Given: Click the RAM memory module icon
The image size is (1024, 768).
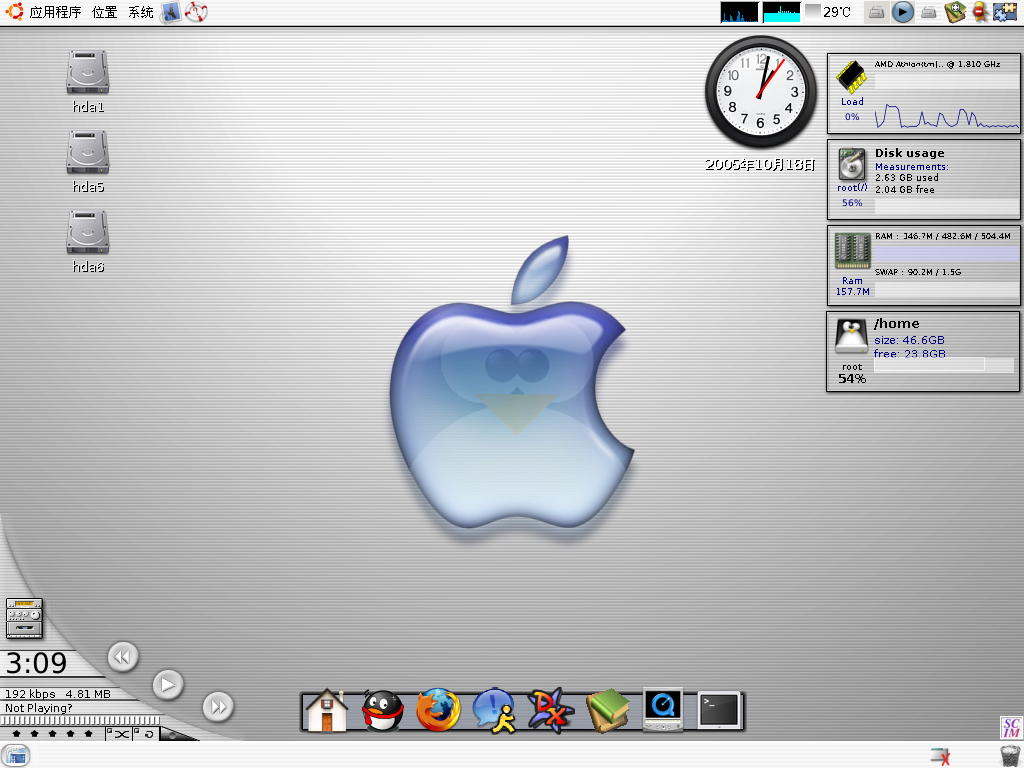Looking at the screenshot, I should 852,251.
